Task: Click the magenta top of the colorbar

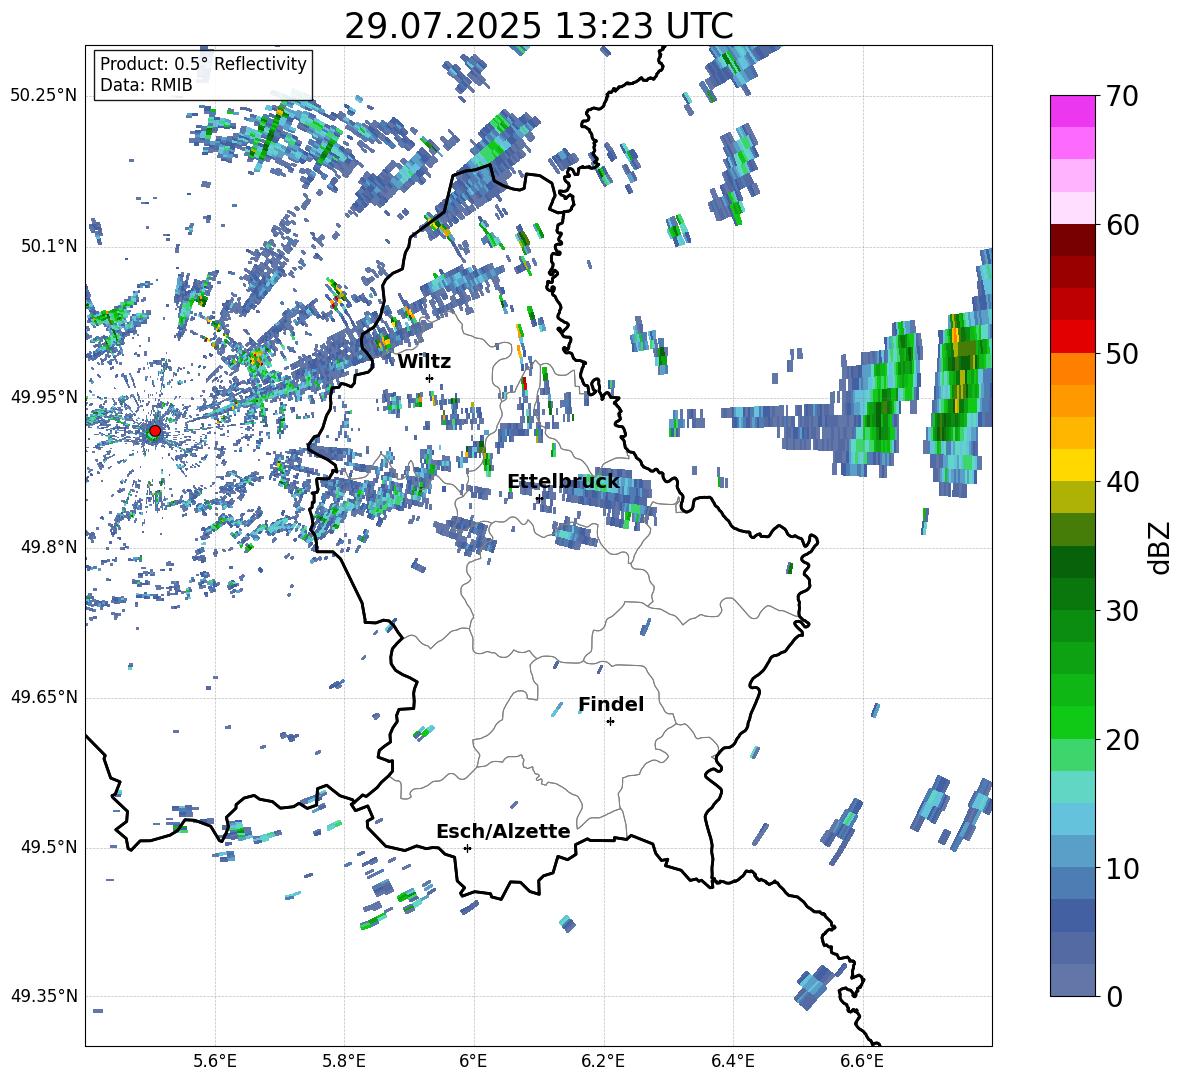Action: [x=1072, y=111]
